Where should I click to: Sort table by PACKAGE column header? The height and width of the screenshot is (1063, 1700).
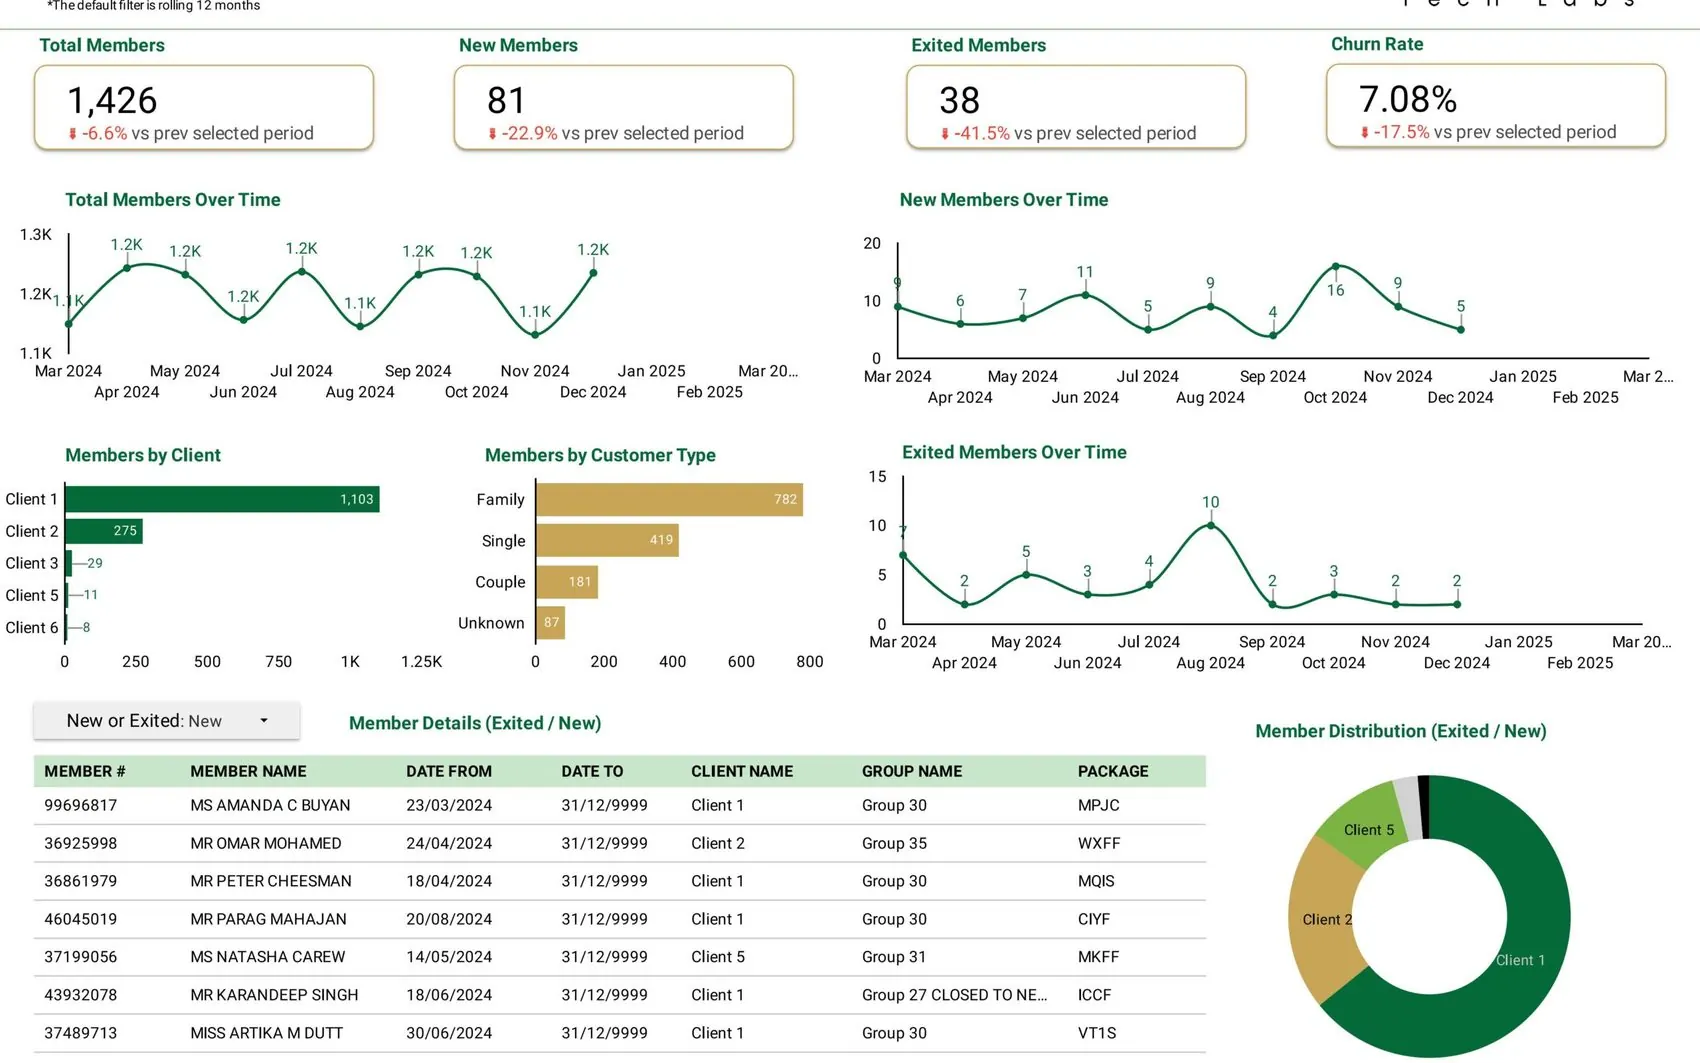1113,771
